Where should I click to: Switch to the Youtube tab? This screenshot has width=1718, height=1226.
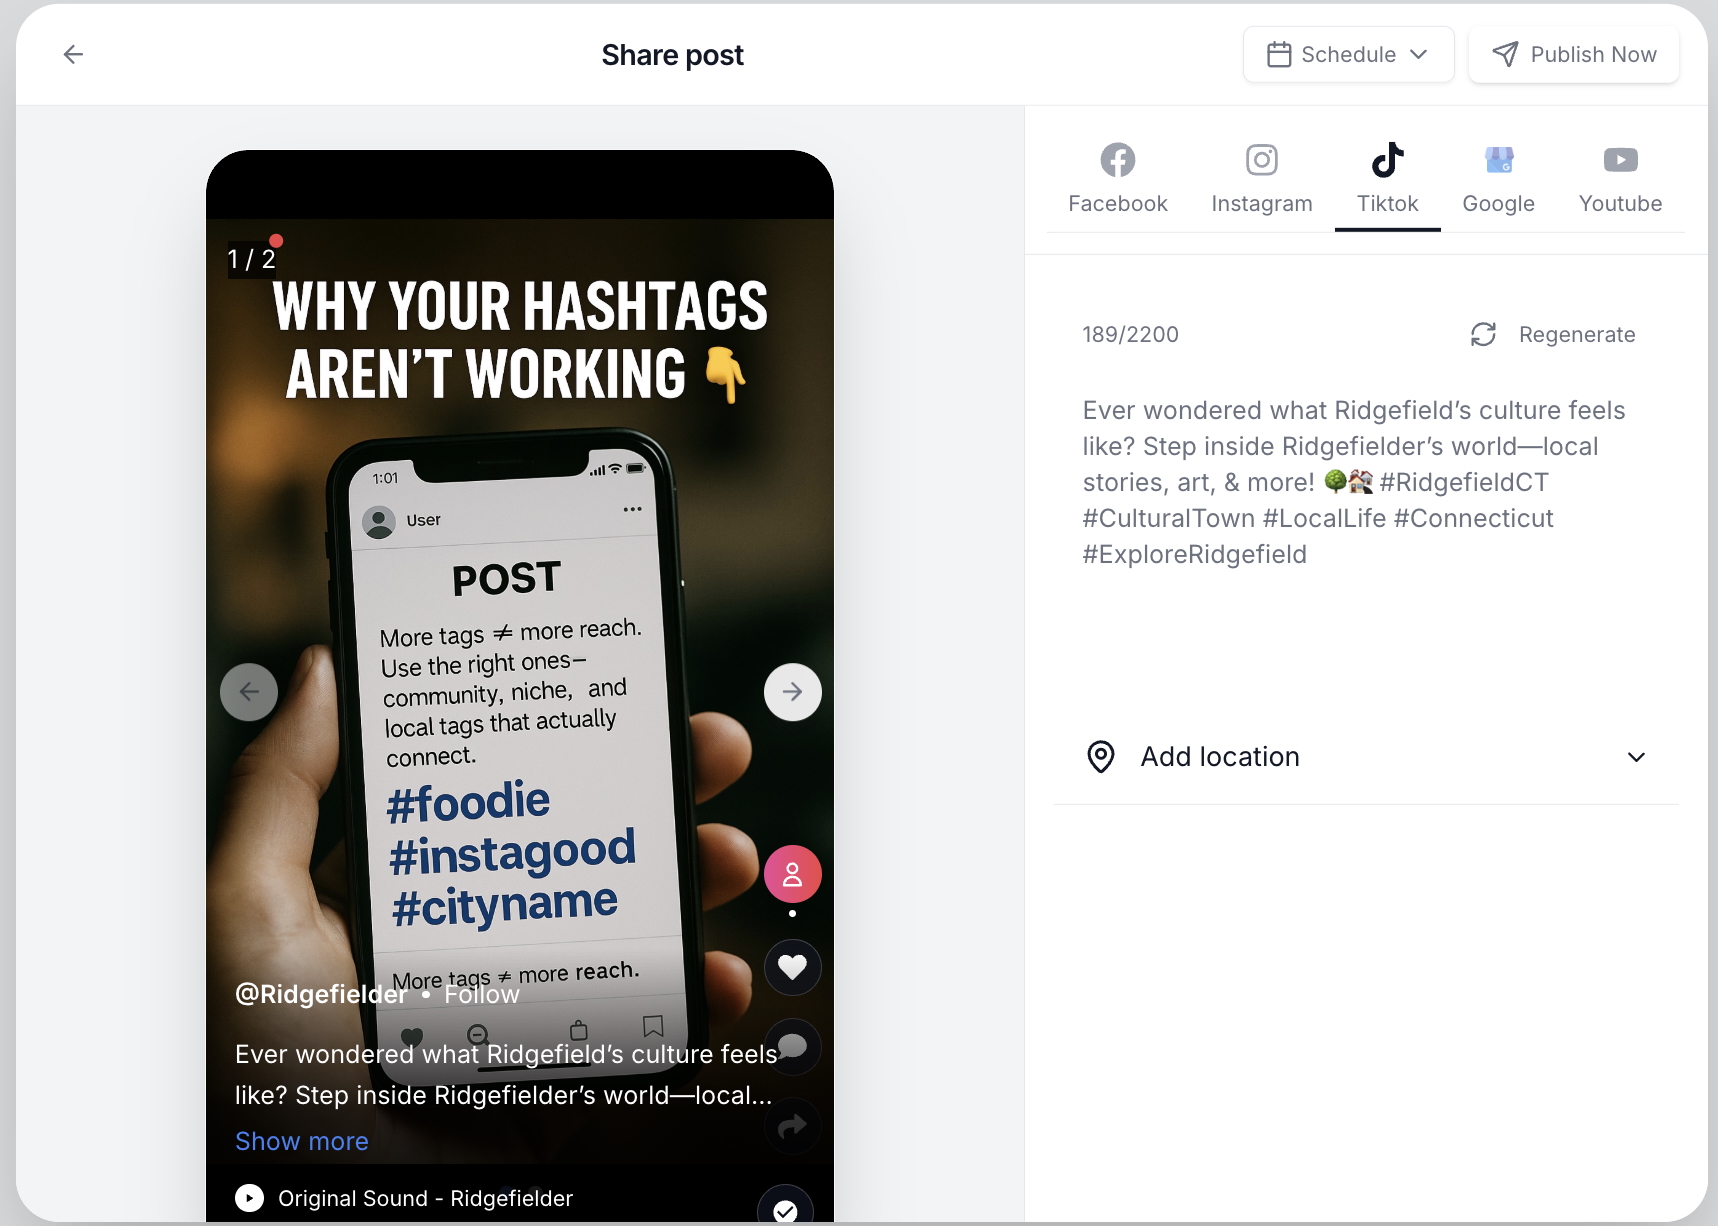click(x=1620, y=179)
